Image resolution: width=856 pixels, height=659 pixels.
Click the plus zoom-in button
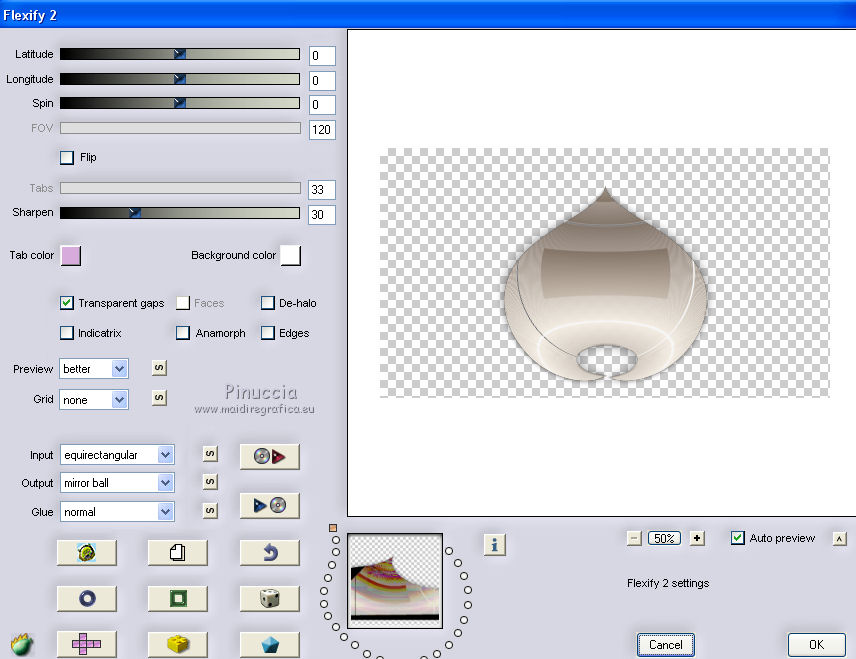697,538
